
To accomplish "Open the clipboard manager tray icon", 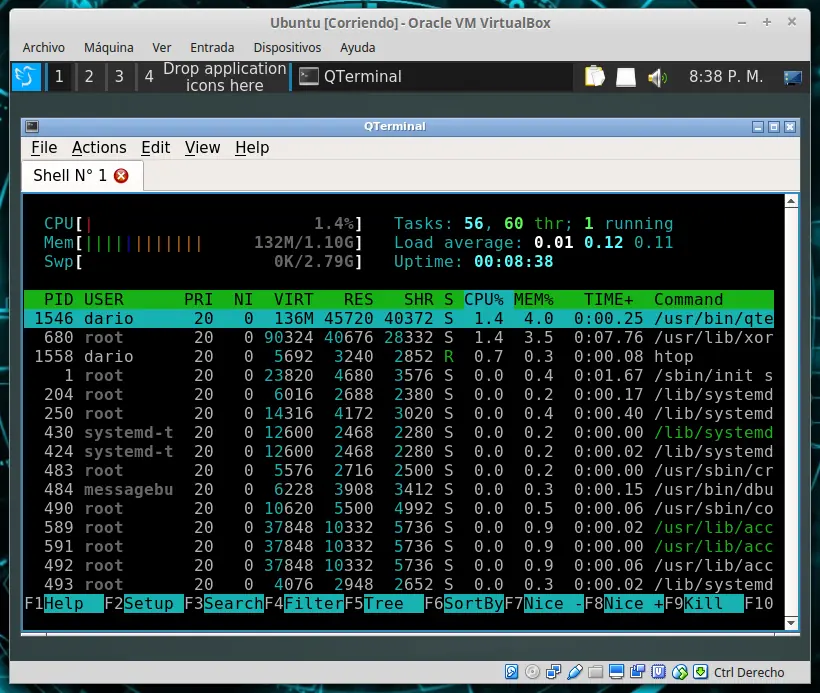I will [595, 77].
